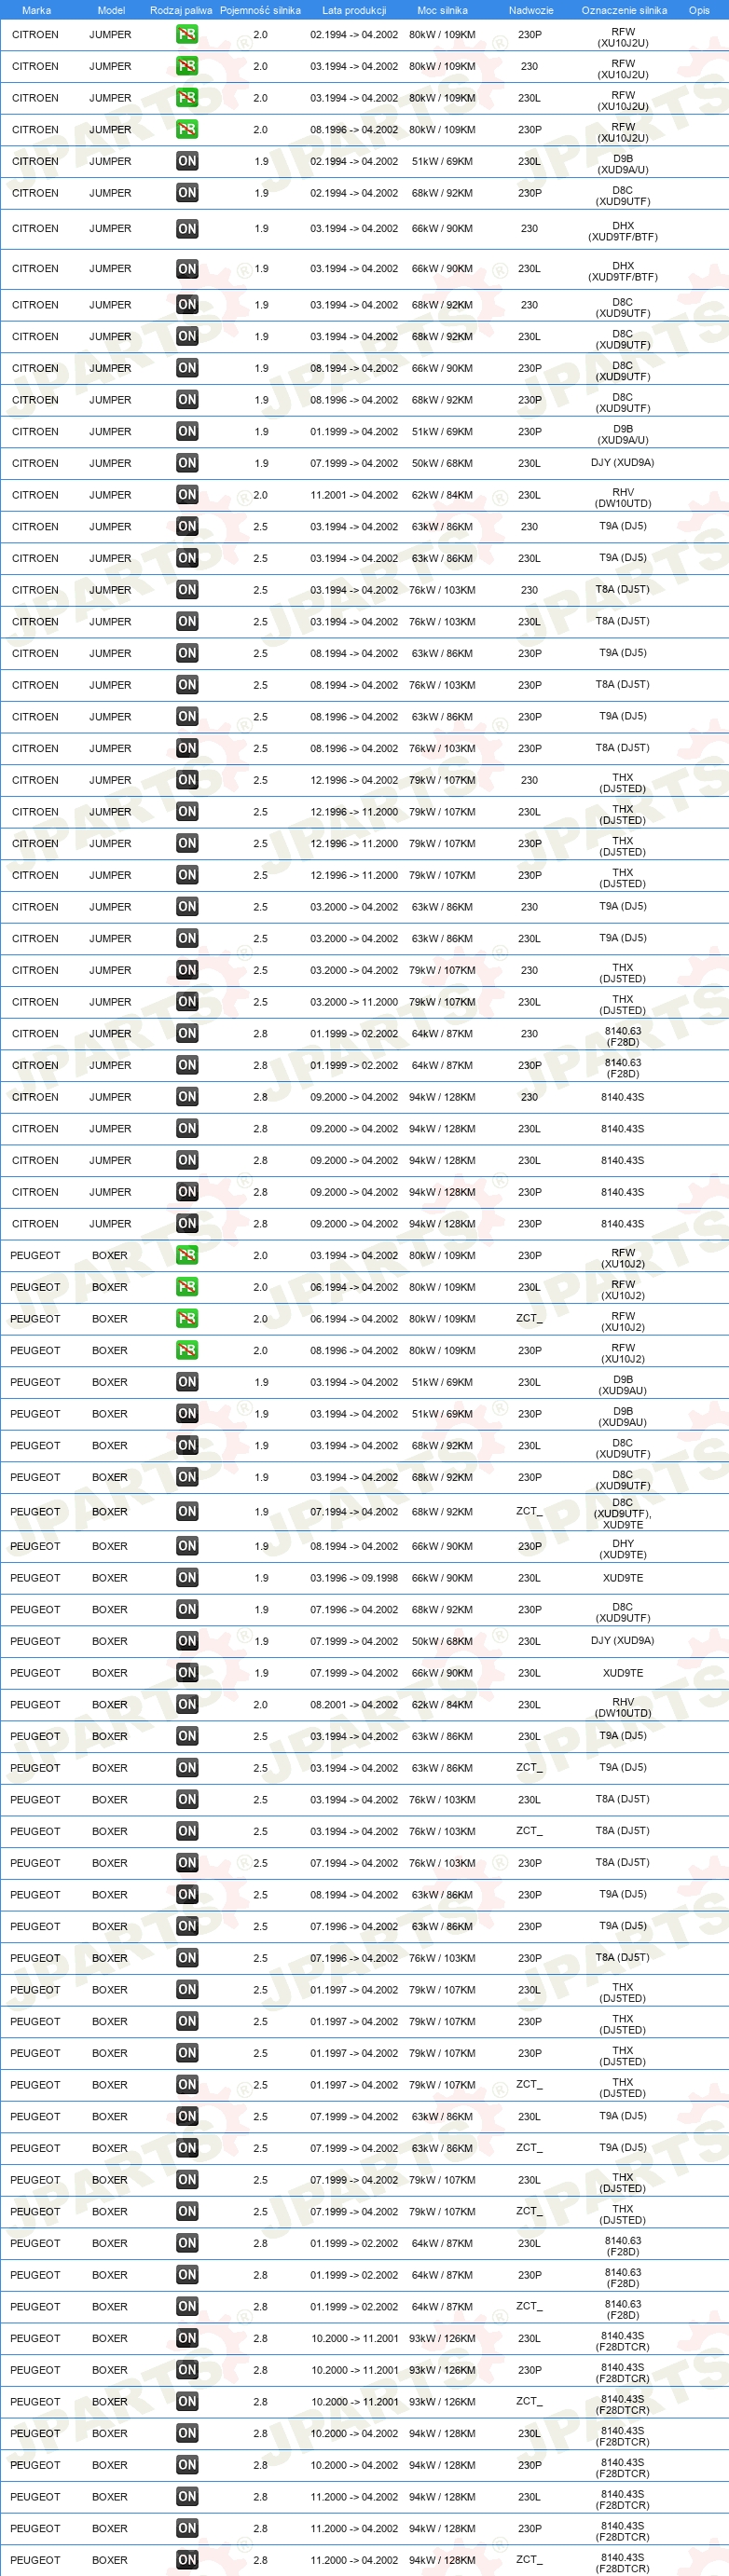
Task: Click ON icon in Citroen RHV 11.2001 row
Action: point(187,495)
